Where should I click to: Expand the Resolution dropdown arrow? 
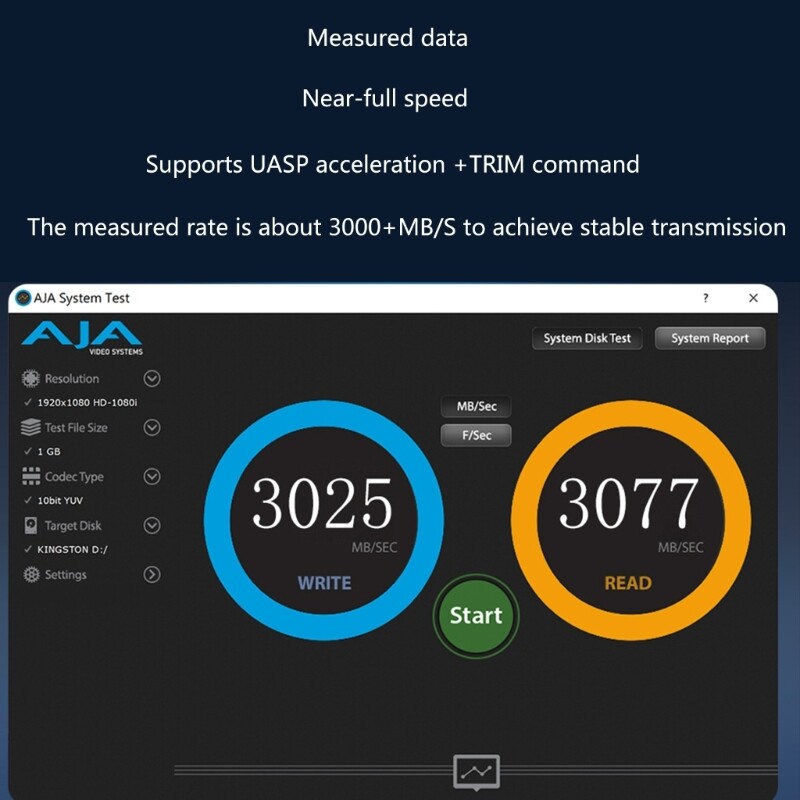(x=152, y=379)
